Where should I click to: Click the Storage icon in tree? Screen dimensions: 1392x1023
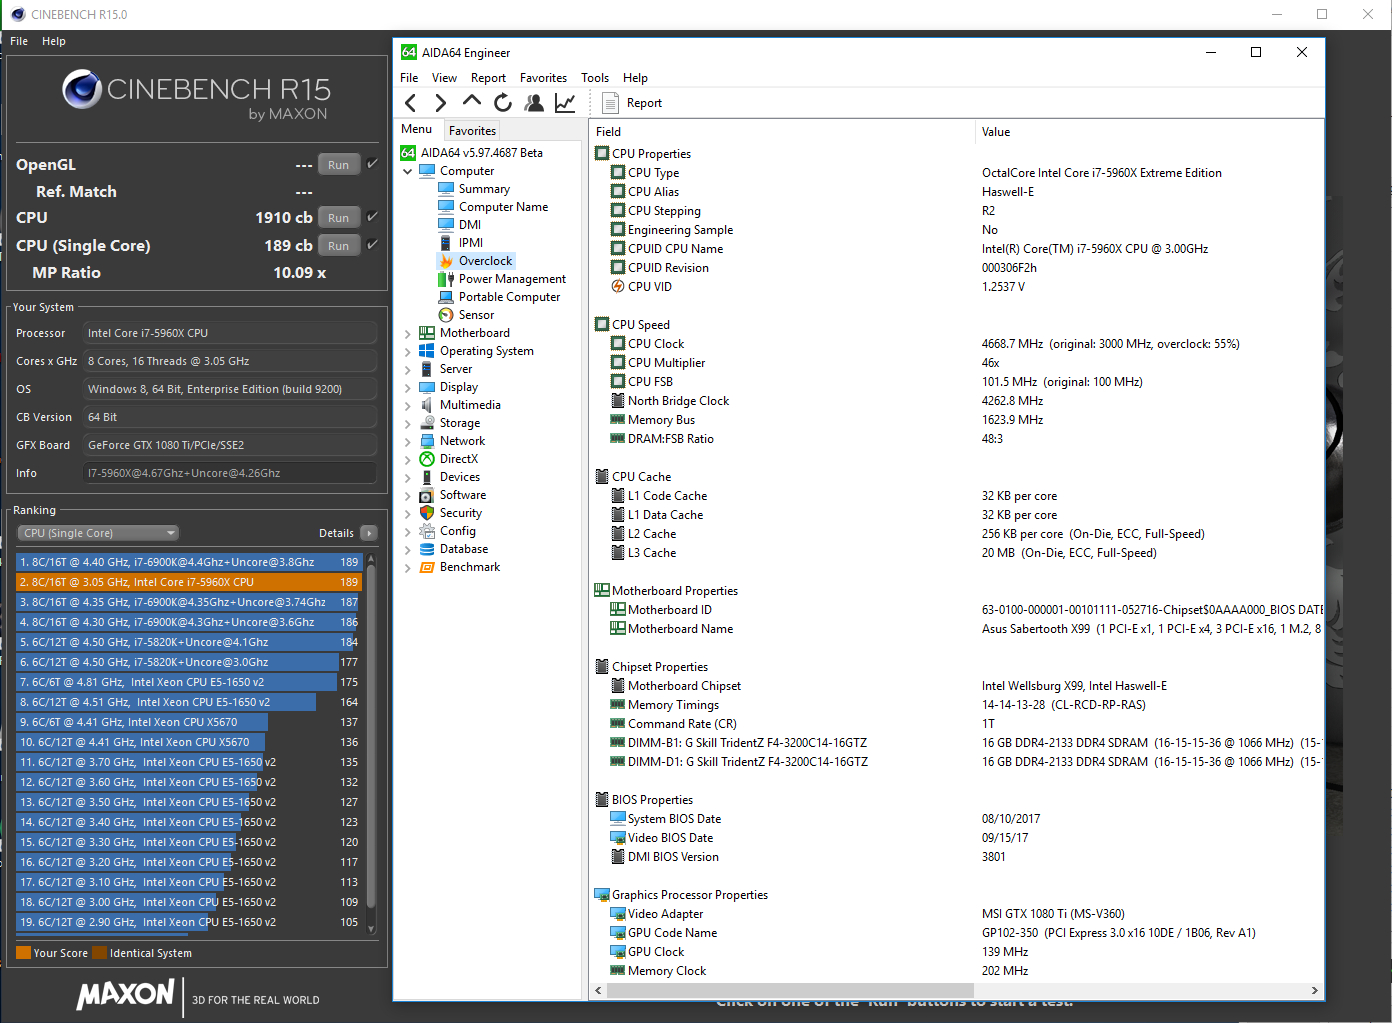427,423
